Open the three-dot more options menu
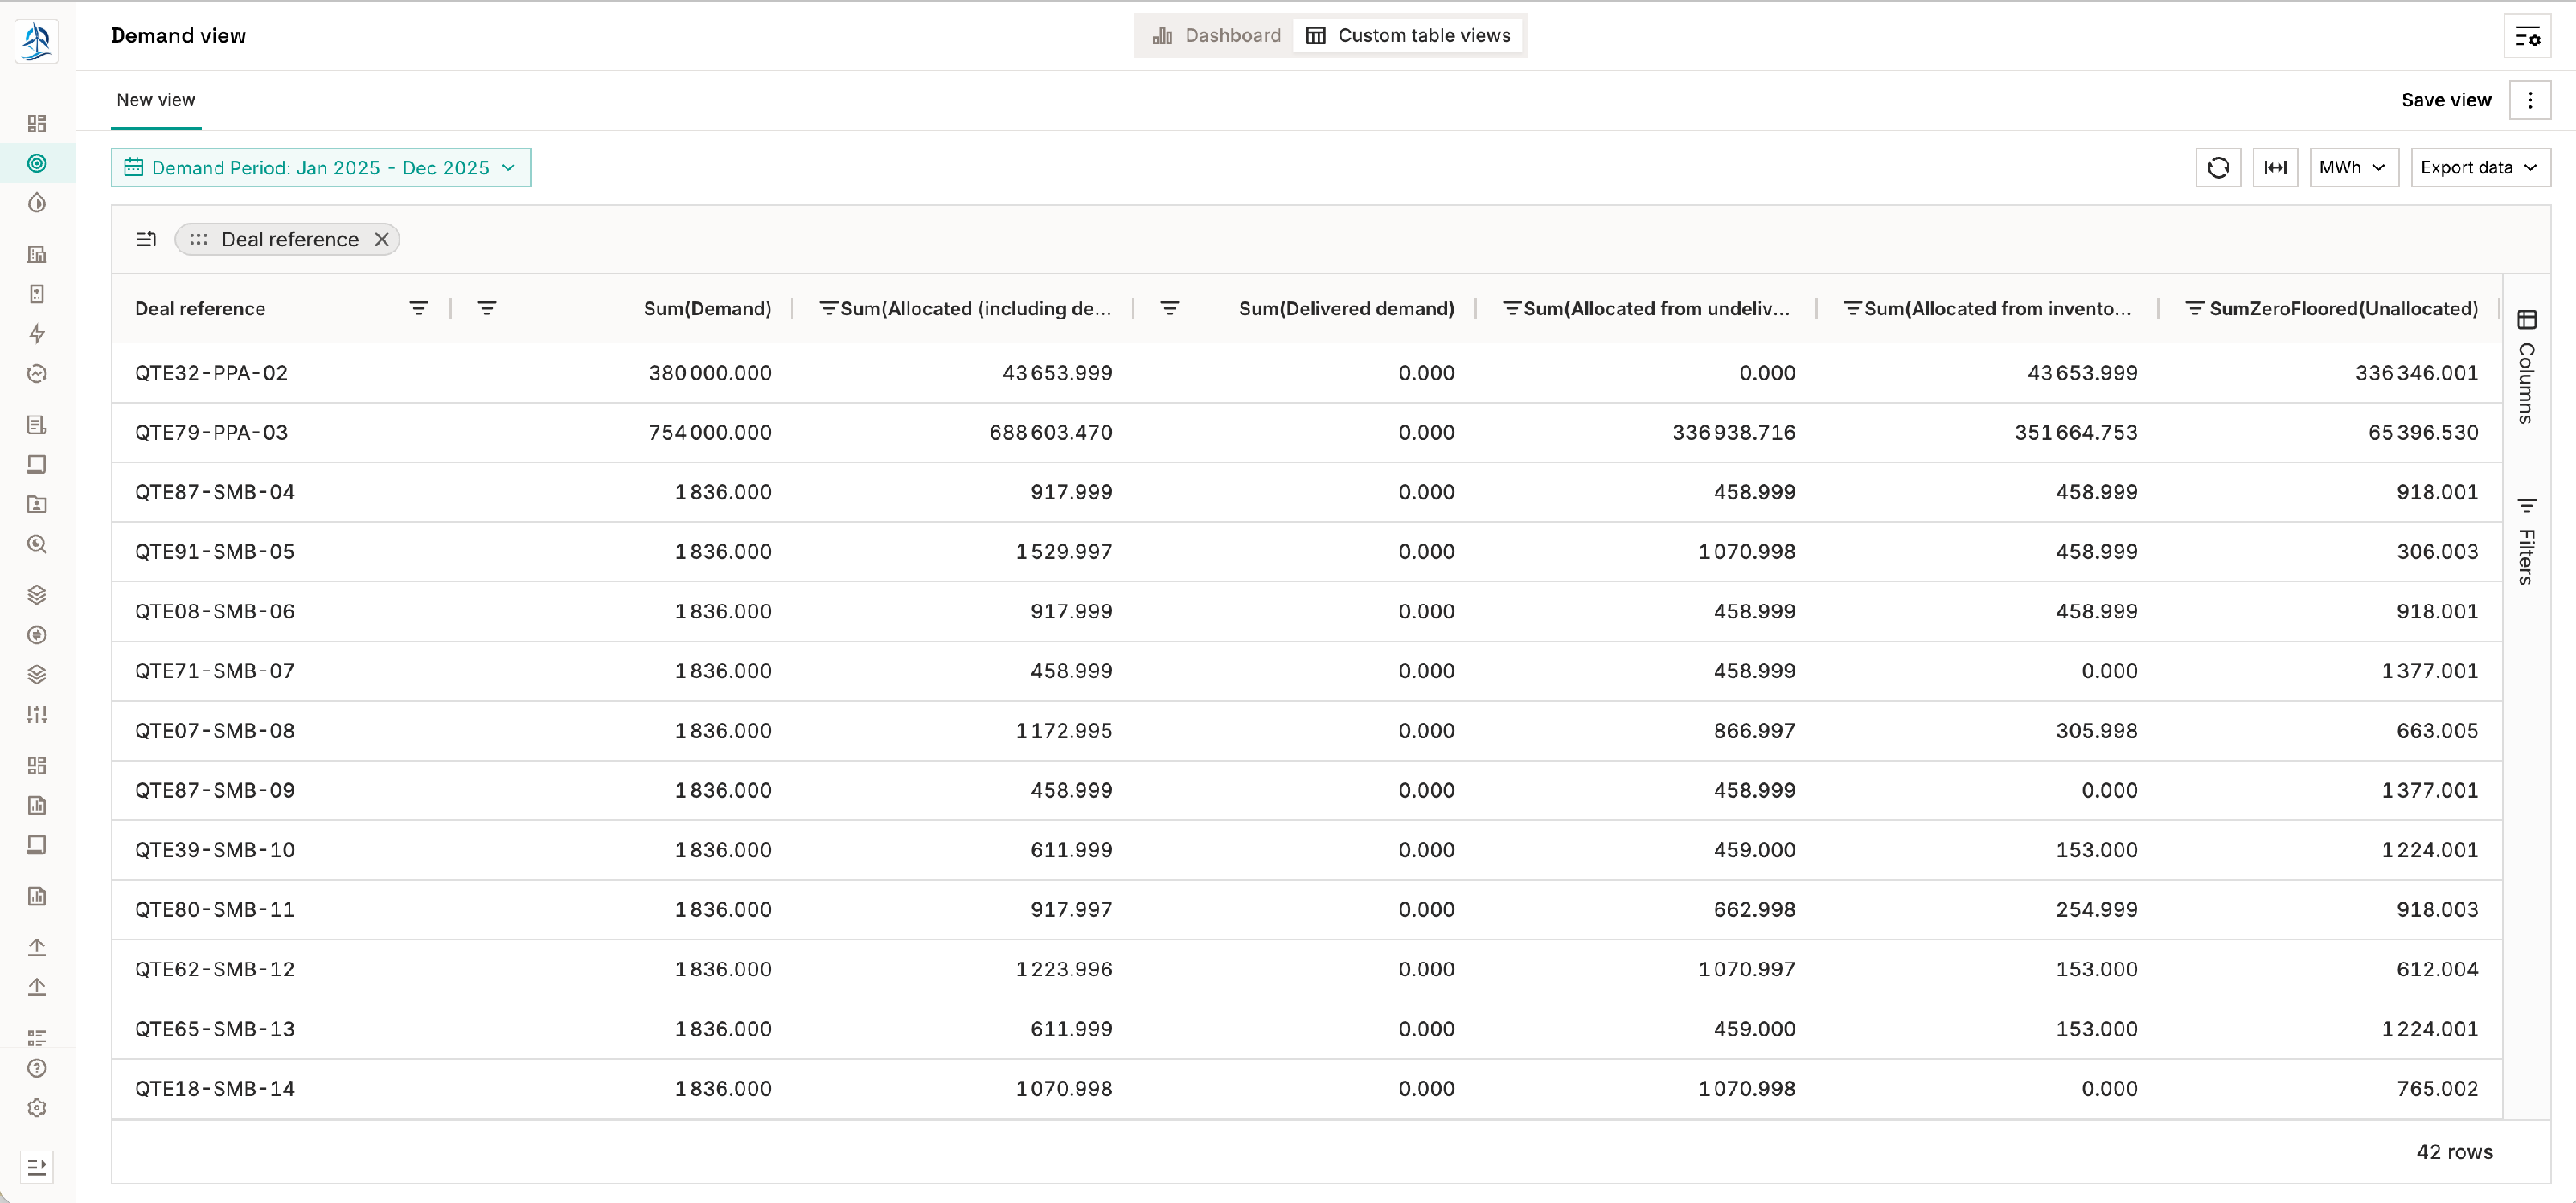This screenshot has width=2576, height=1203. click(x=2530, y=100)
